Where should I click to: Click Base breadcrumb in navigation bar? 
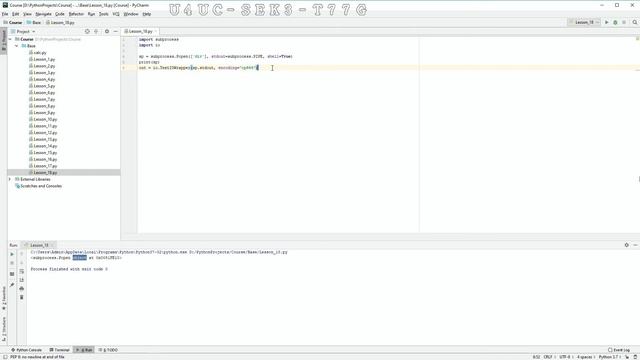tap(34, 22)
